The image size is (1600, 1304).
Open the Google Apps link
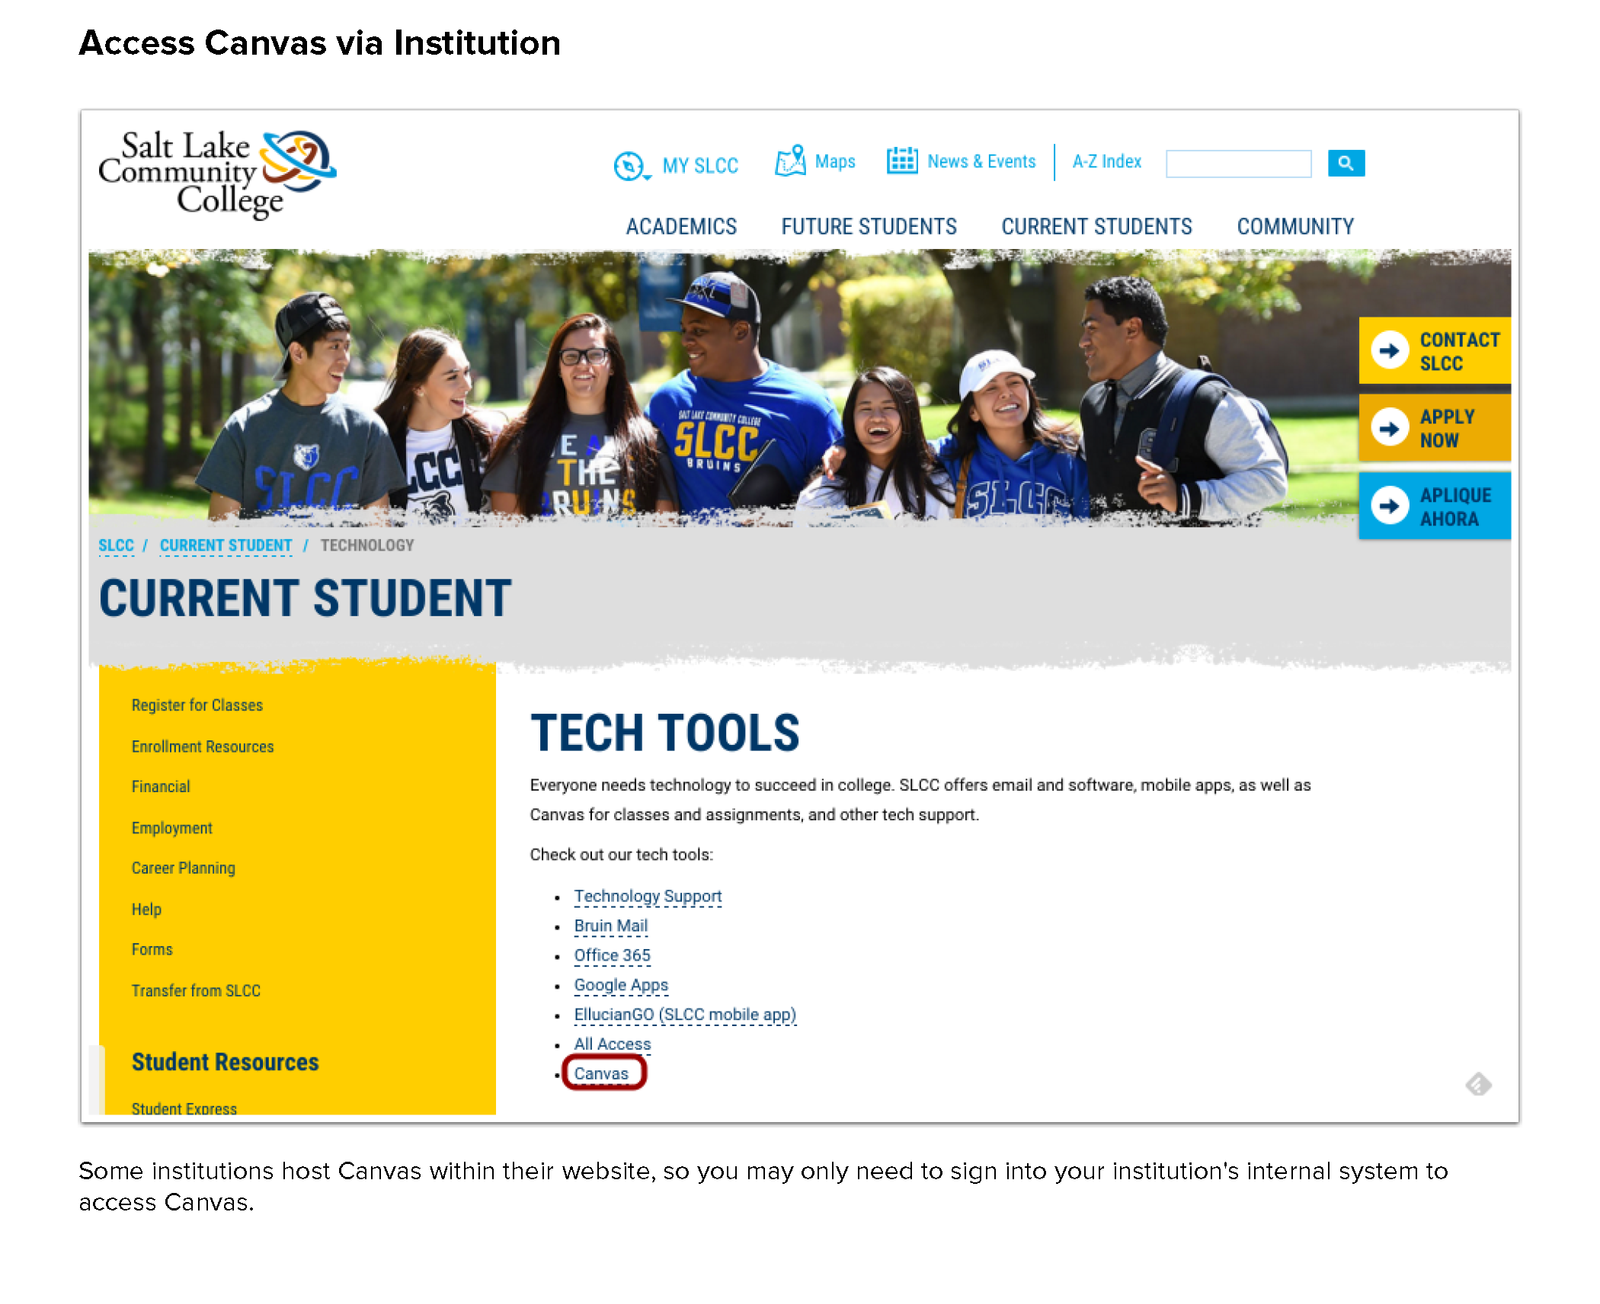(621, 985)
